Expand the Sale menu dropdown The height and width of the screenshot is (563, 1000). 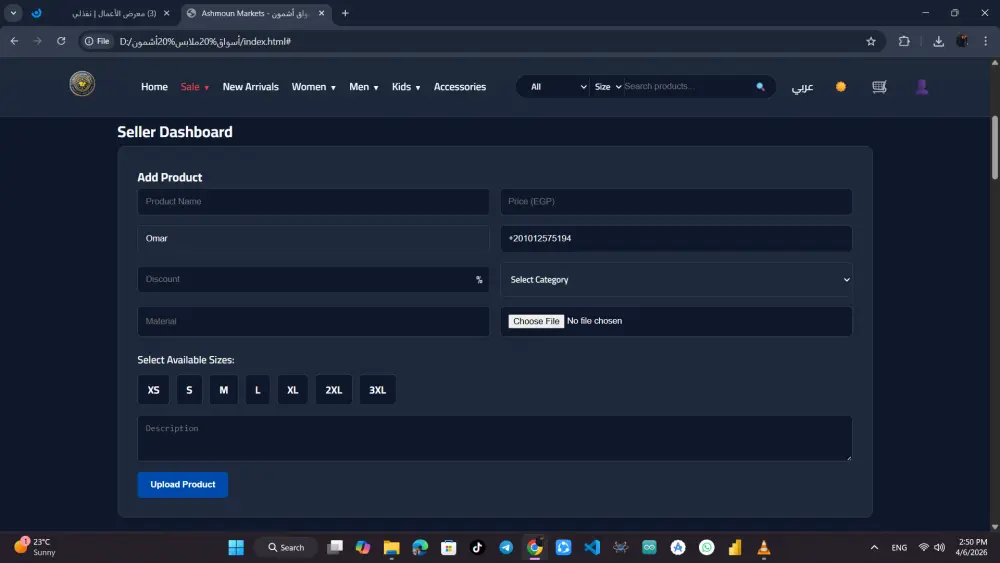[x=195, y=87]
